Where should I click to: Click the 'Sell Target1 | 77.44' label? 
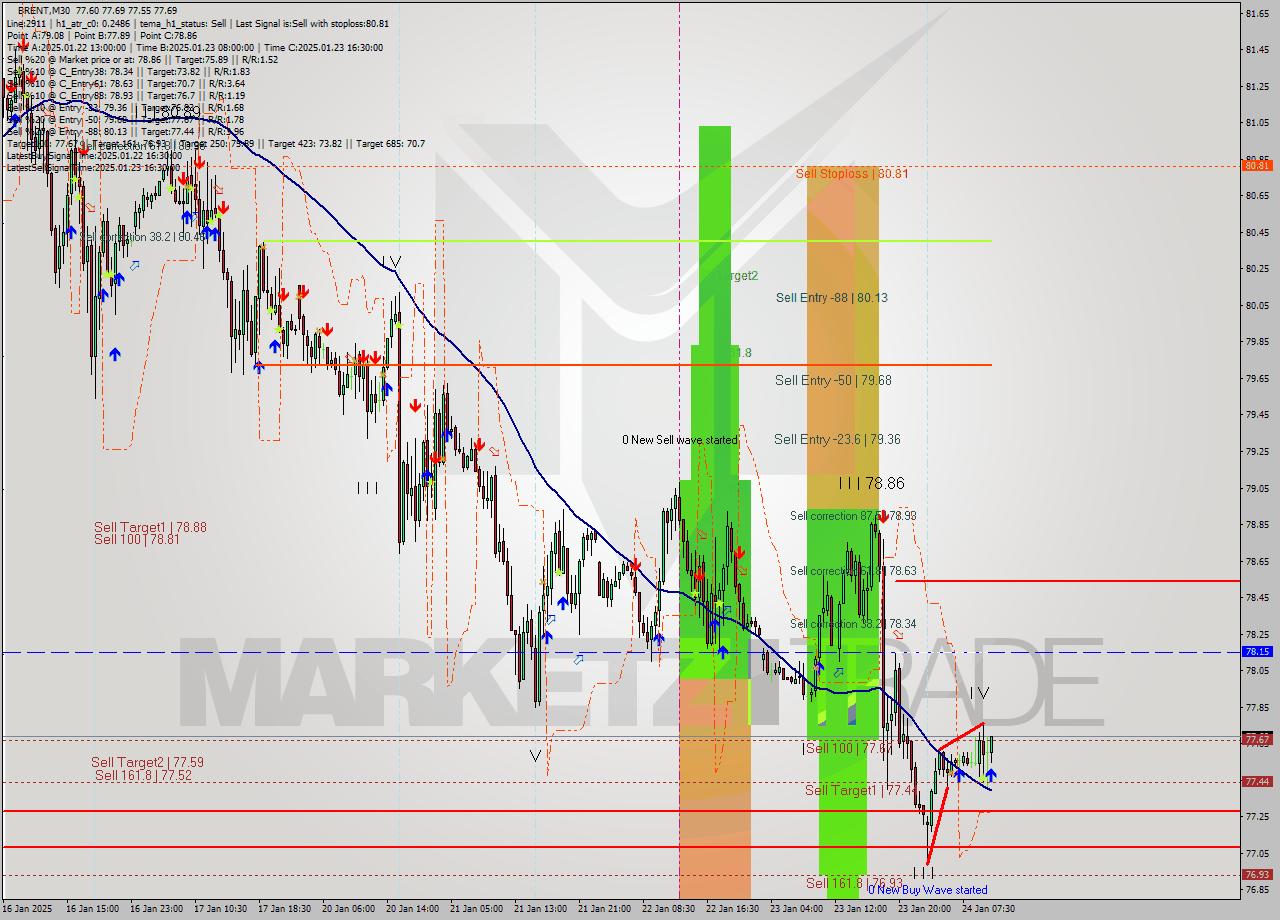tap(862, 790)
